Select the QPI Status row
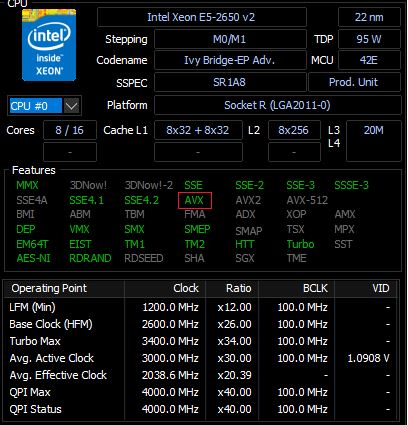408x425 pixels. tap(200, 409)
